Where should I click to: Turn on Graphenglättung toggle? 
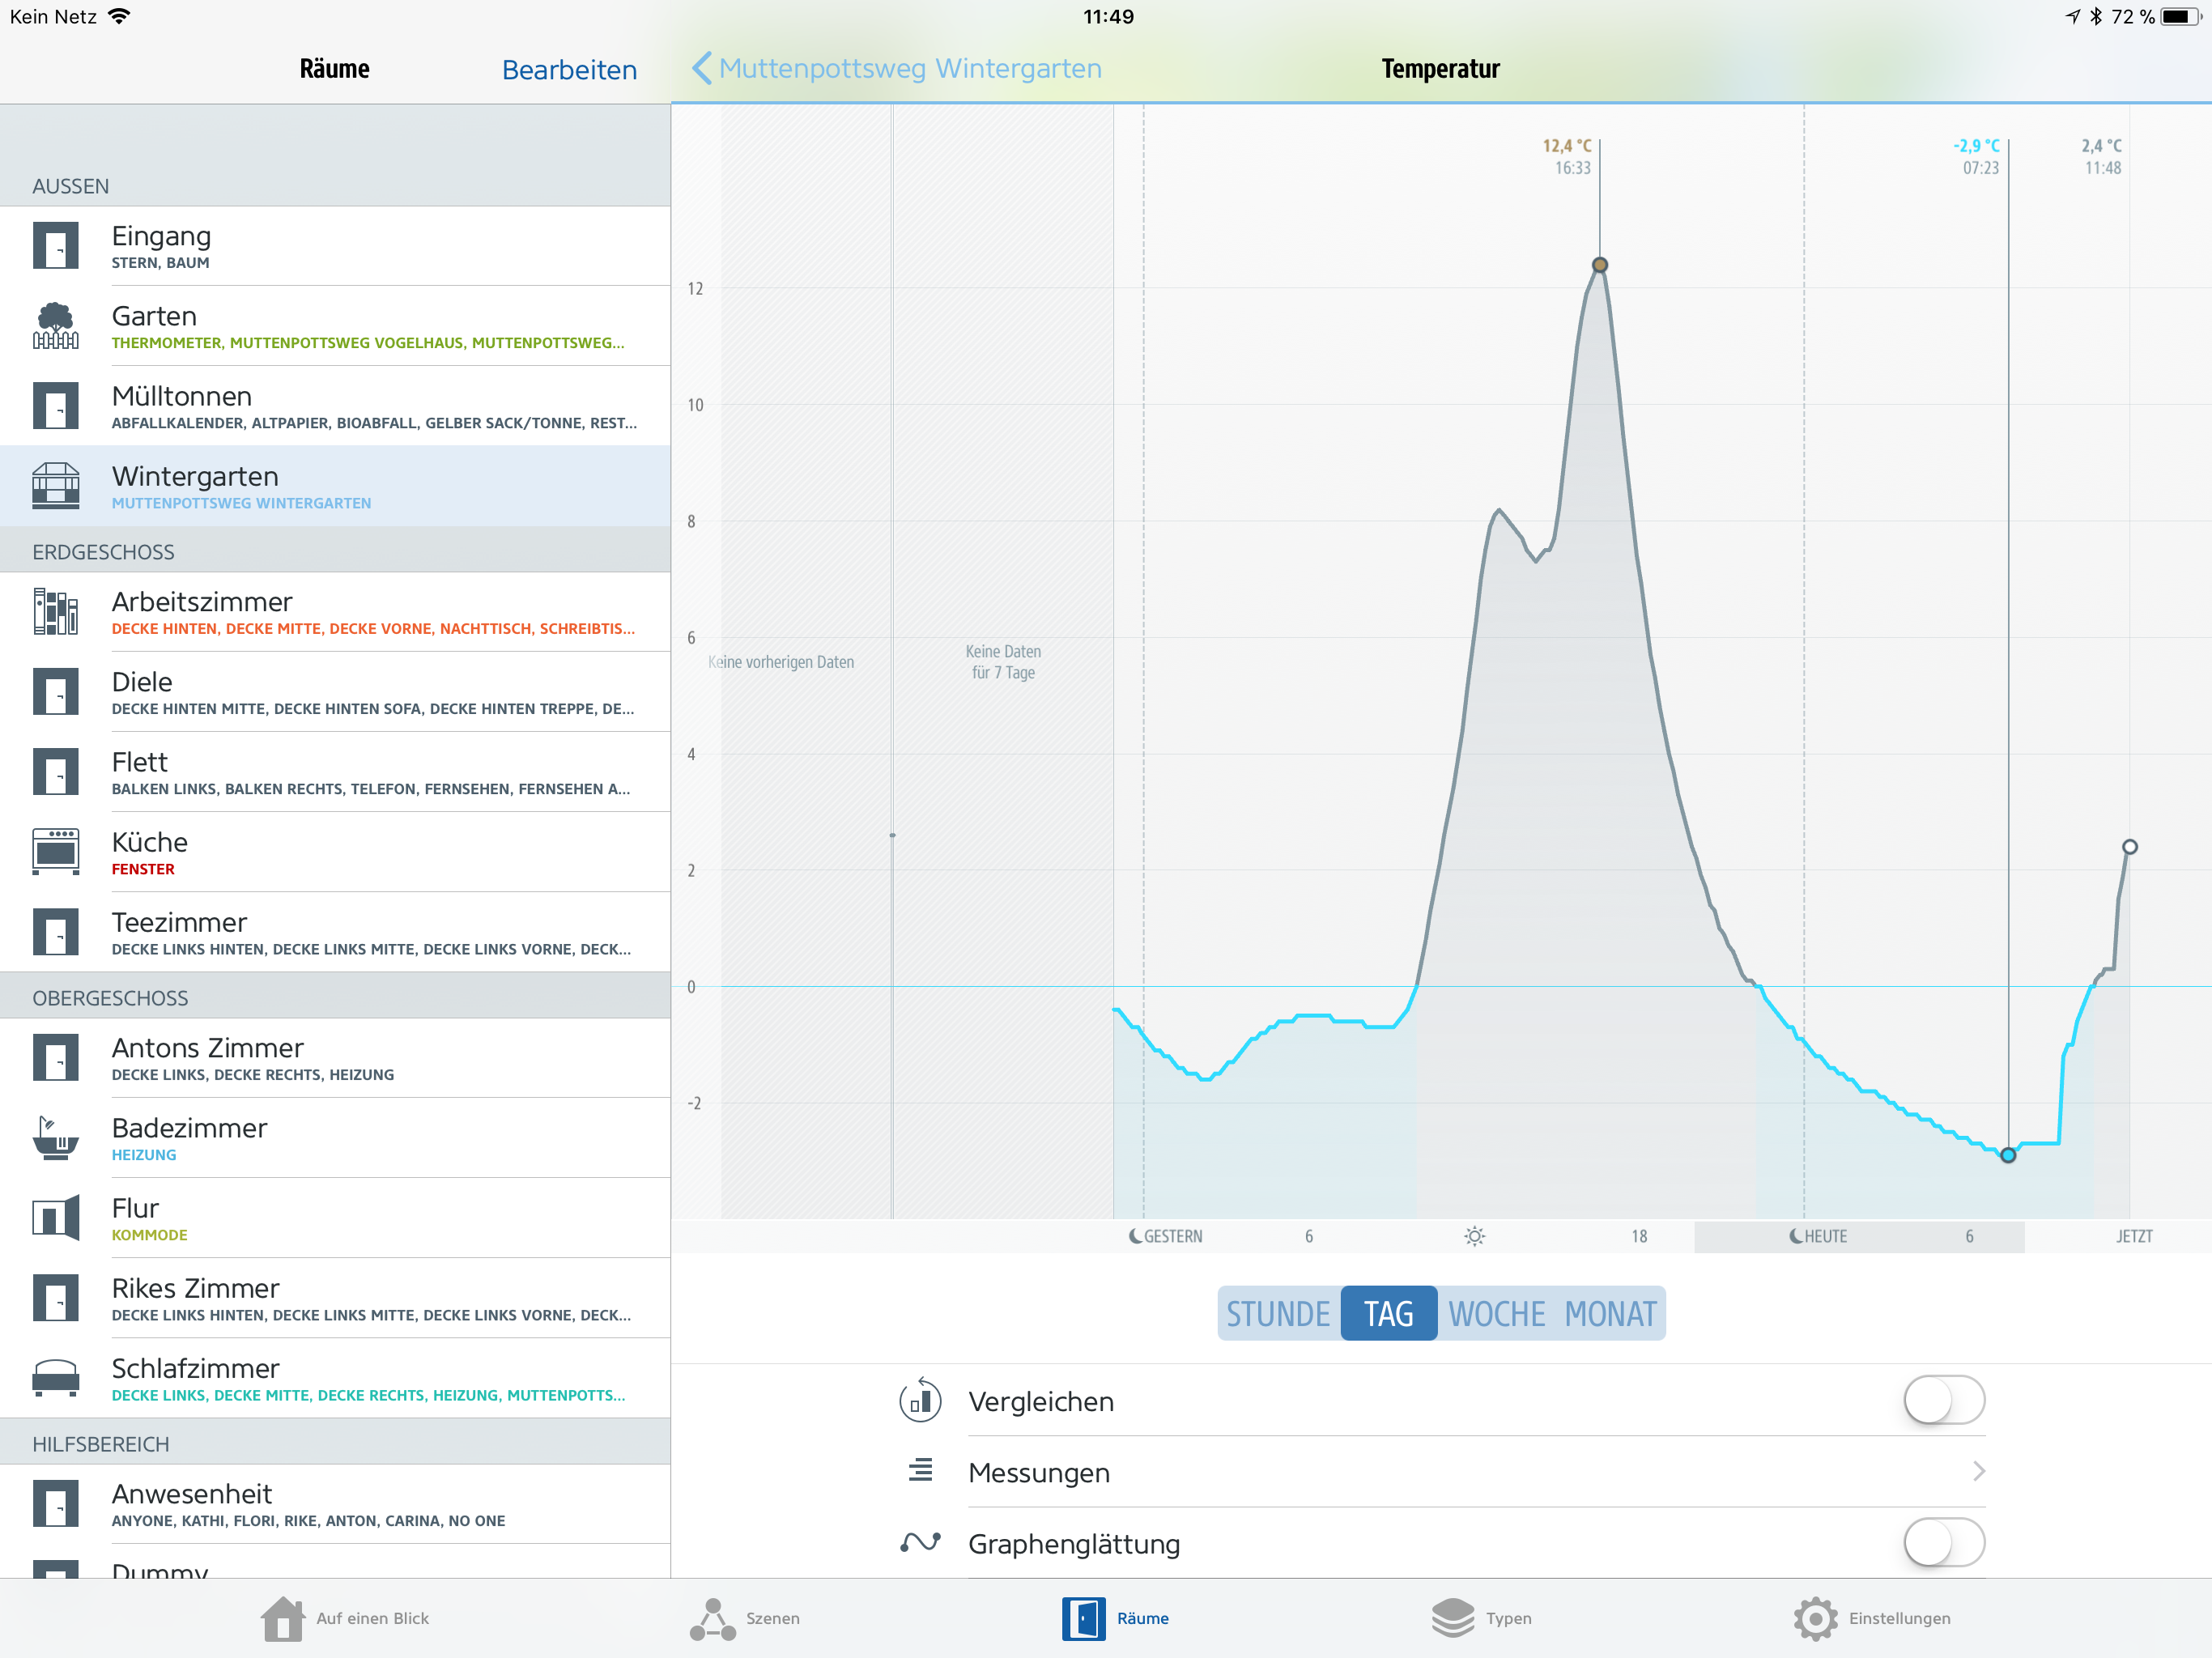coord(1943,1542)
